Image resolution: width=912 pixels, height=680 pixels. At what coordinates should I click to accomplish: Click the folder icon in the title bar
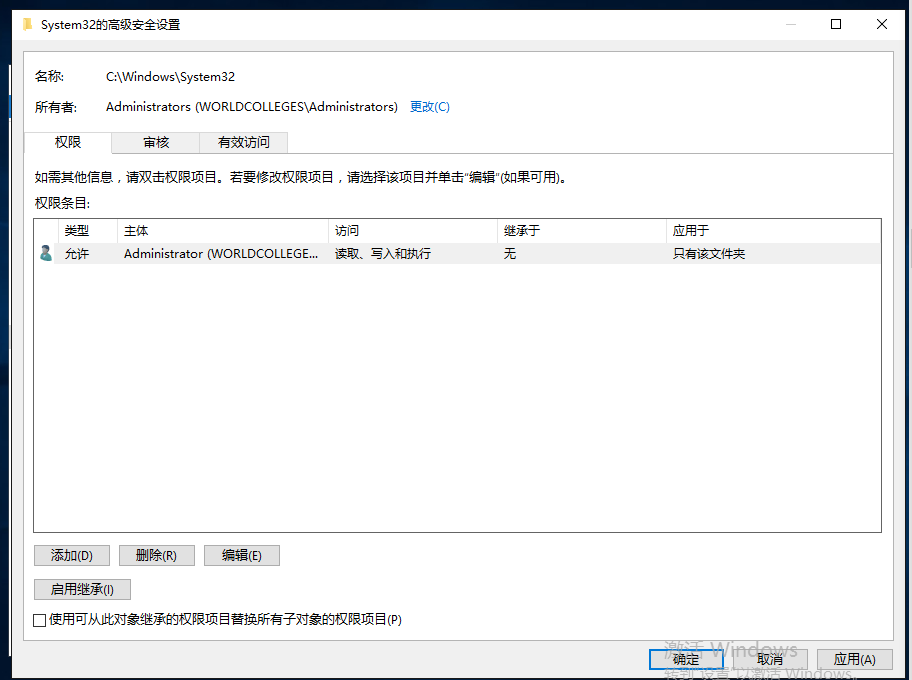pyautogui.click(x=27, y=23)
